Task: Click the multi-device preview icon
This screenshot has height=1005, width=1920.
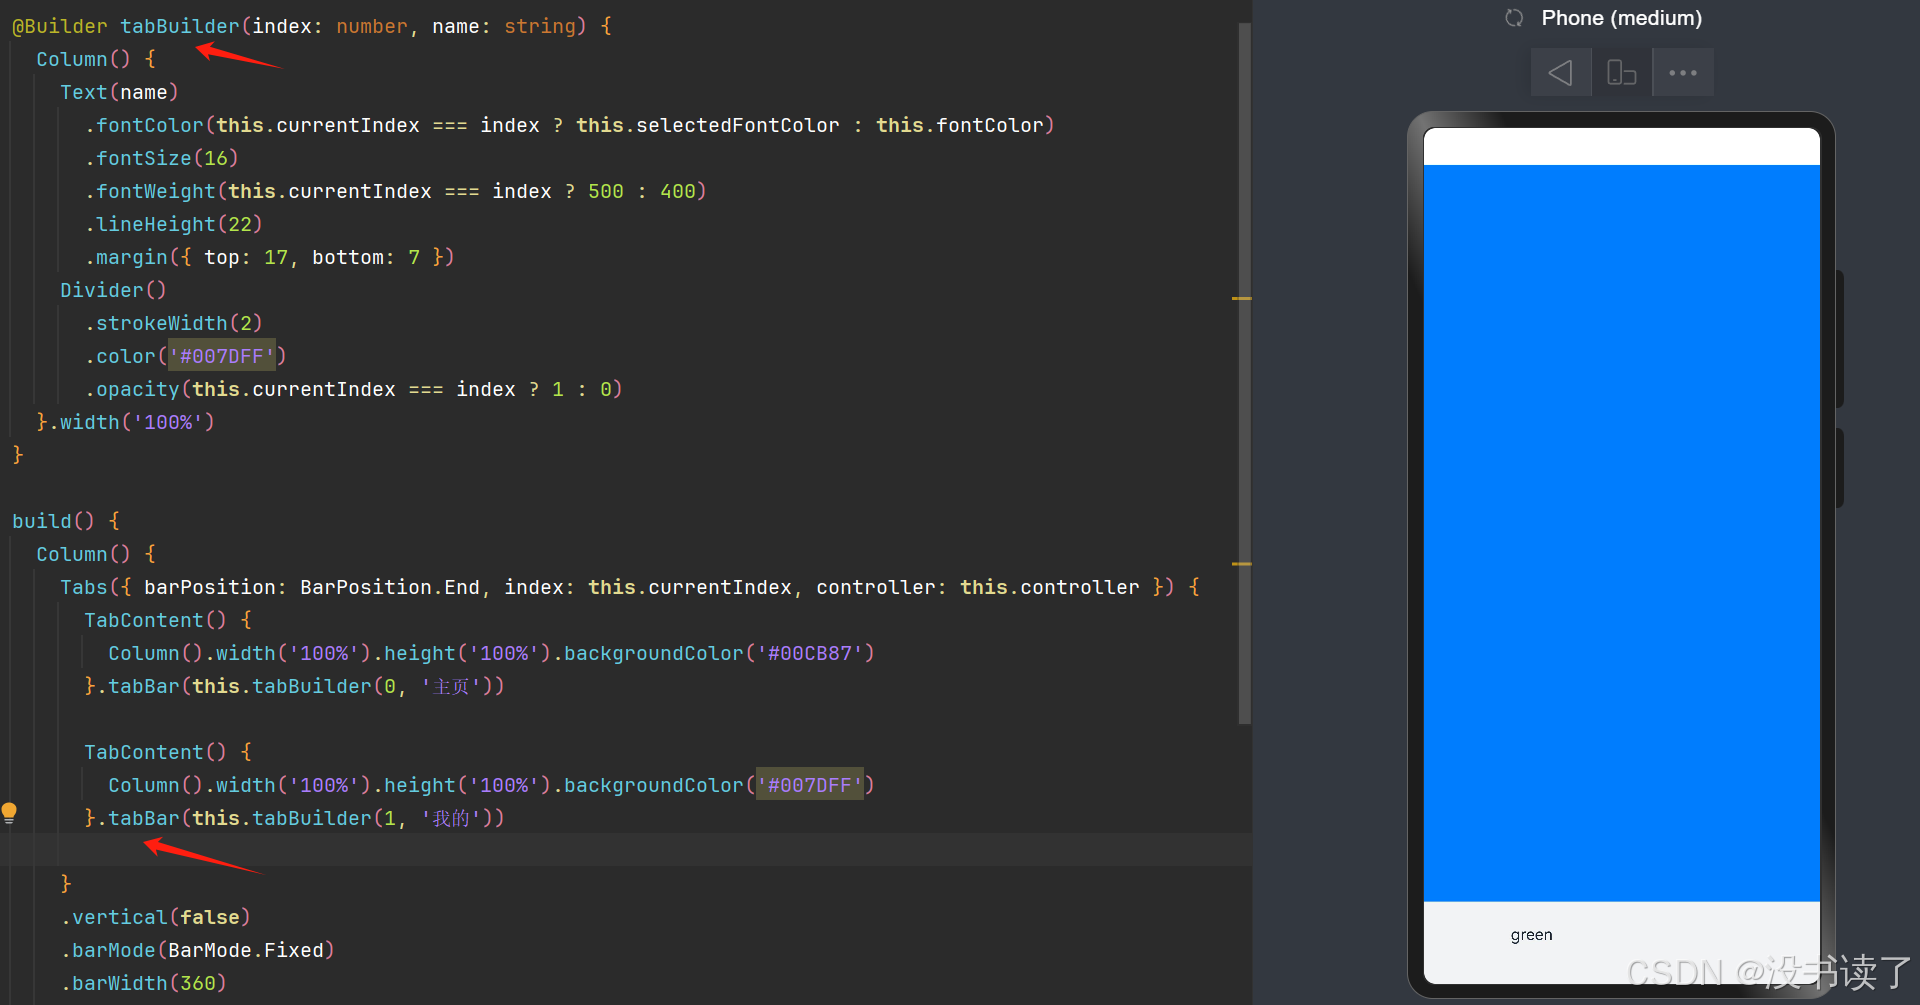Action: [1621, 73]
